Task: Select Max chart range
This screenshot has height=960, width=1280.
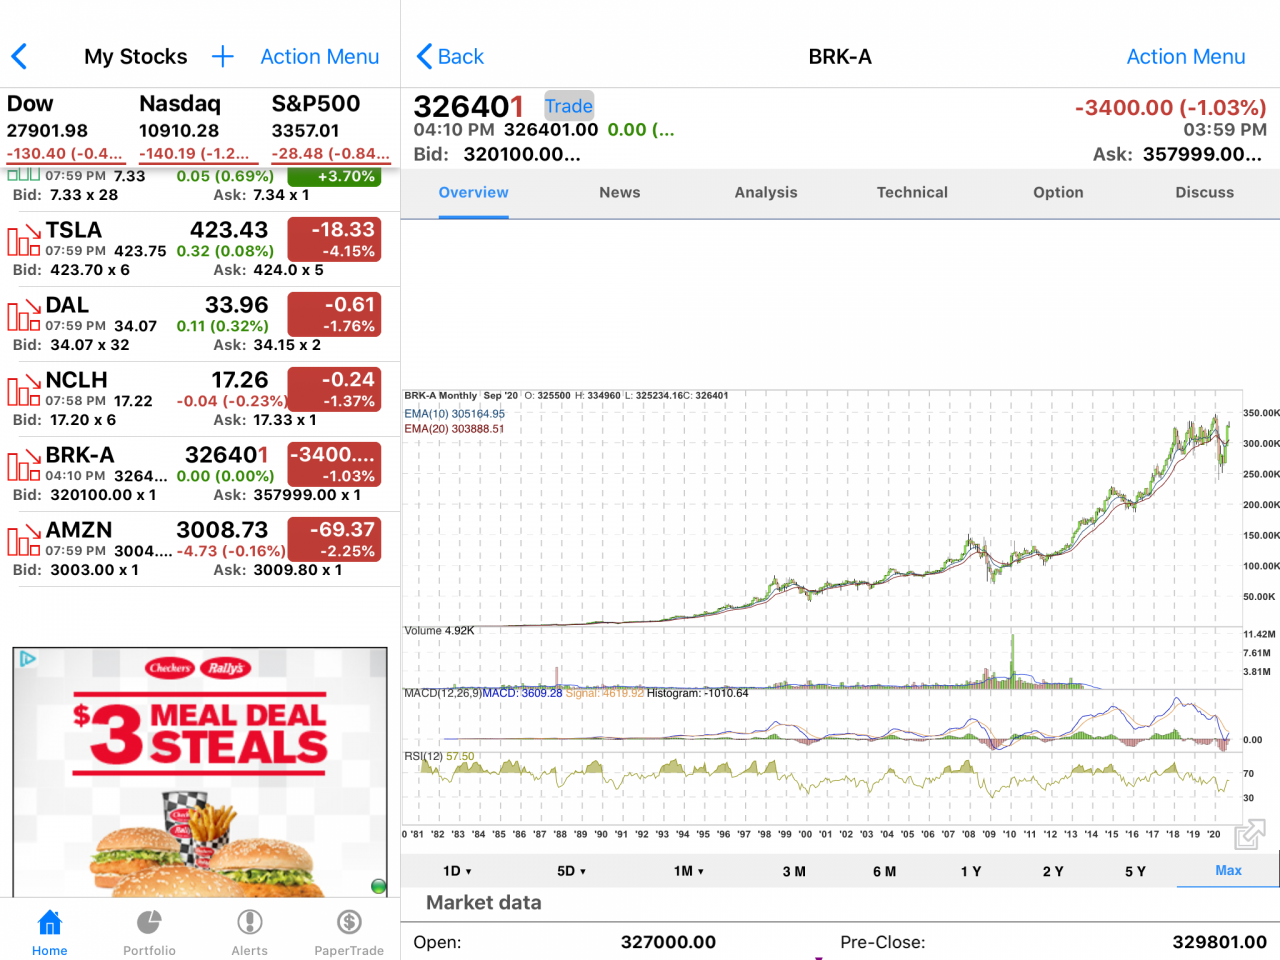Action: tap(1228, 870)
